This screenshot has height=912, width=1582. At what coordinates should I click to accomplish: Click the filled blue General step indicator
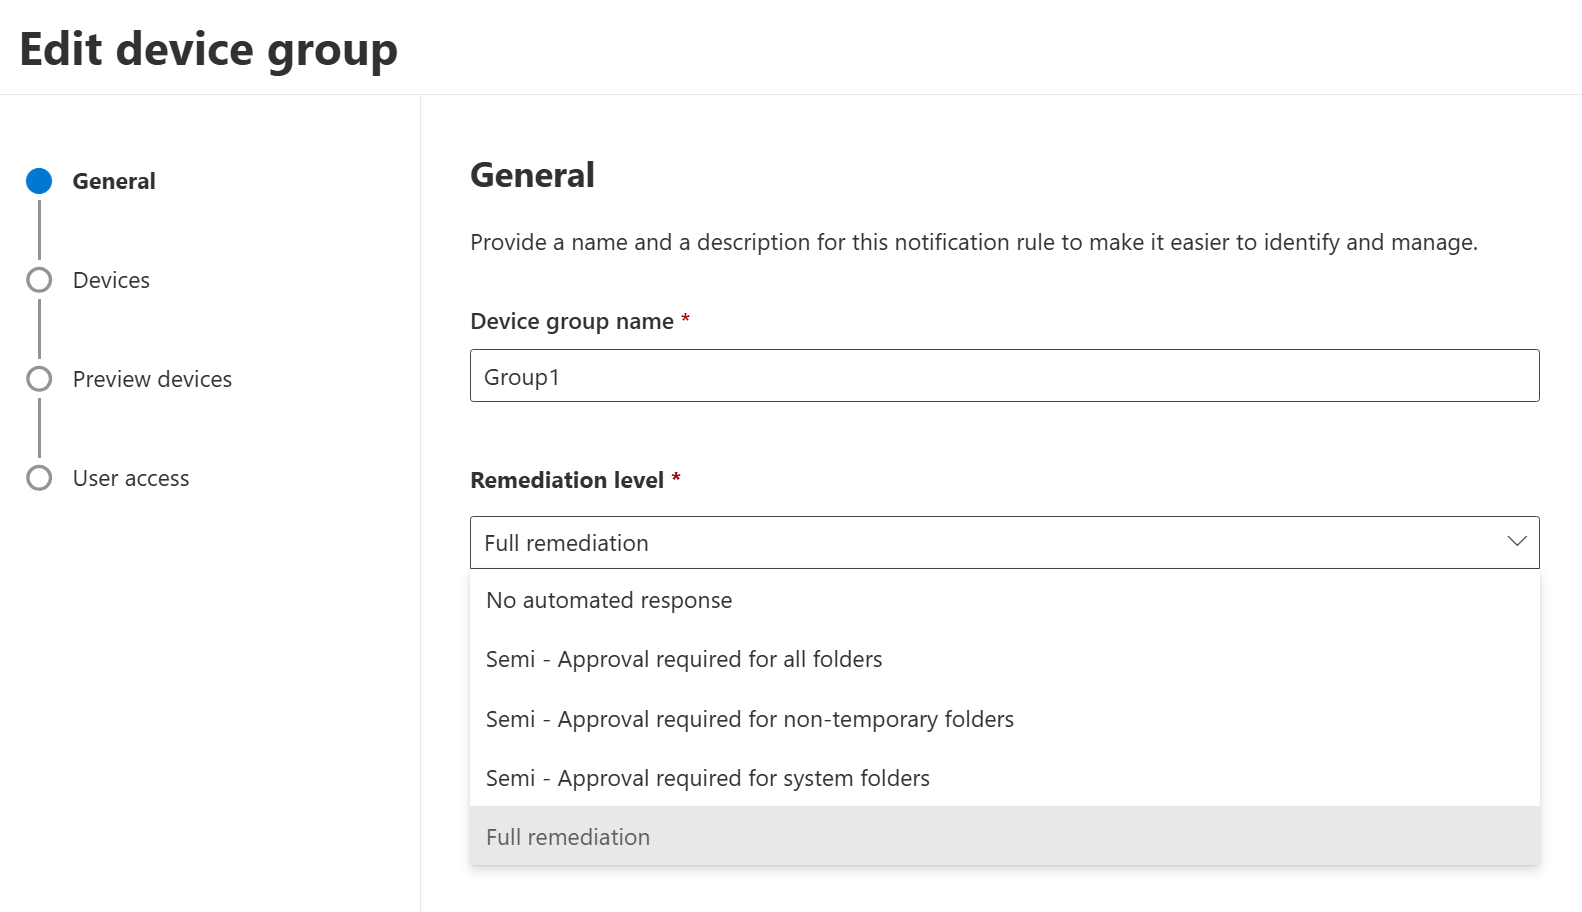[39, 181]
